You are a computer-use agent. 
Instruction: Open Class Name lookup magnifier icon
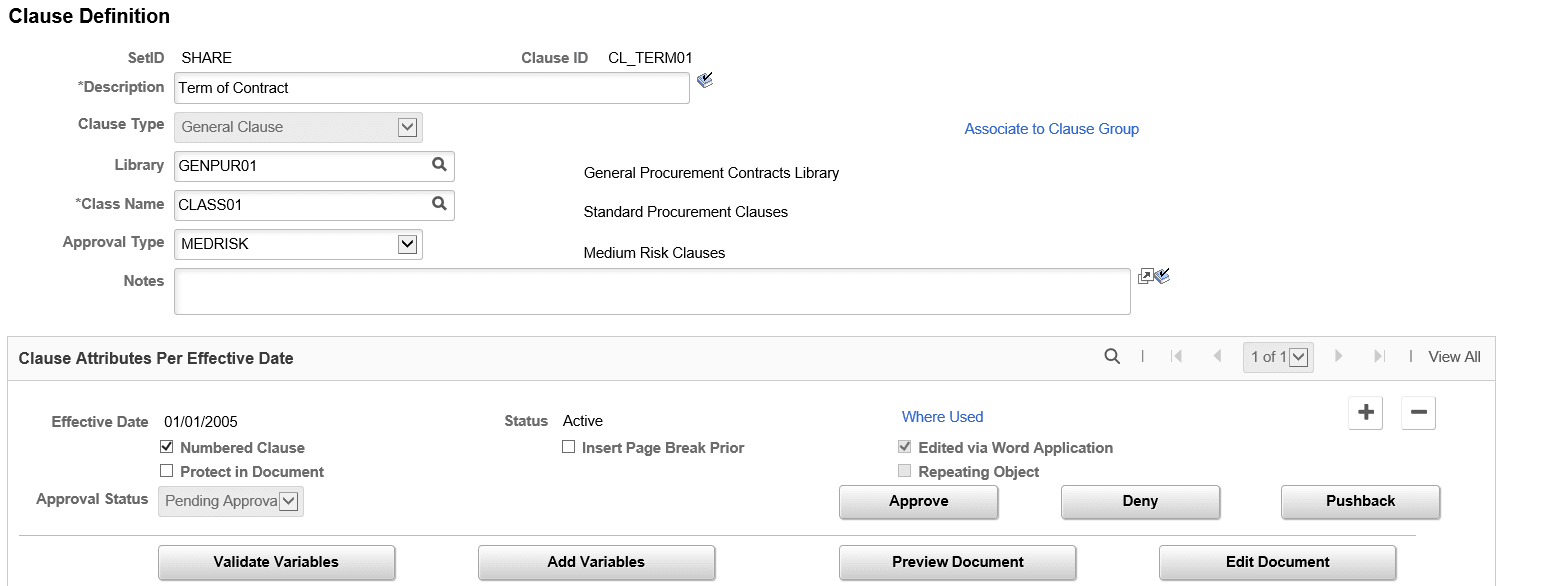point(439,204)
